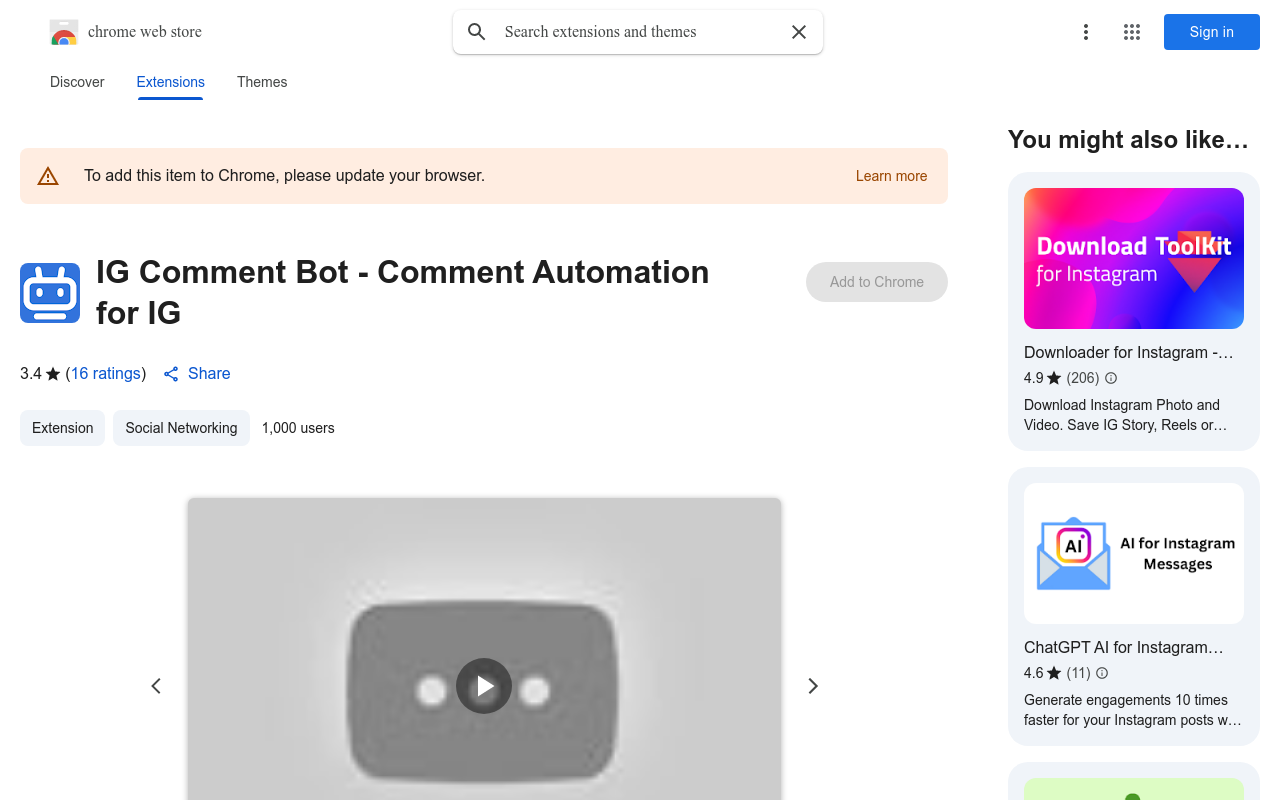Viewport: 1280px width, 800px height.
Task: Click the update your browser warning message
Action: [x=284, y=176]
